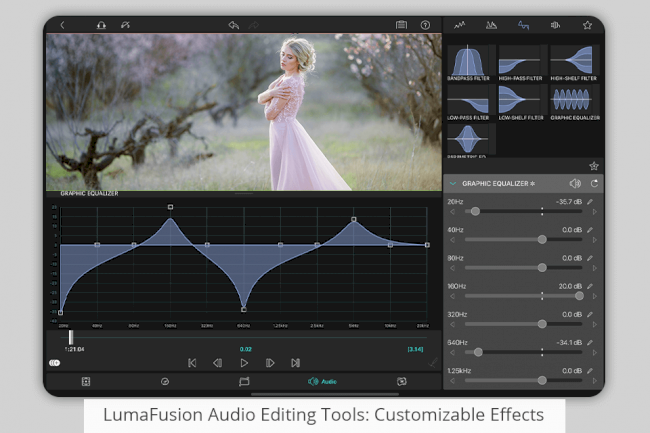Edit the 640Hz value with pencil icon
The height and width of the screenshot is (433, 650).
pyautogui.click(x=590, y=343)
